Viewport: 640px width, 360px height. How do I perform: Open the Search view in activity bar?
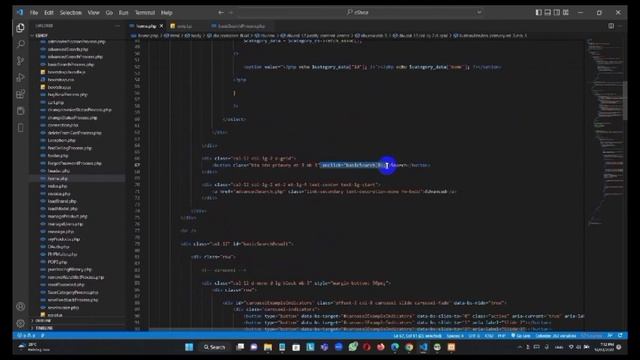point(20,44)
